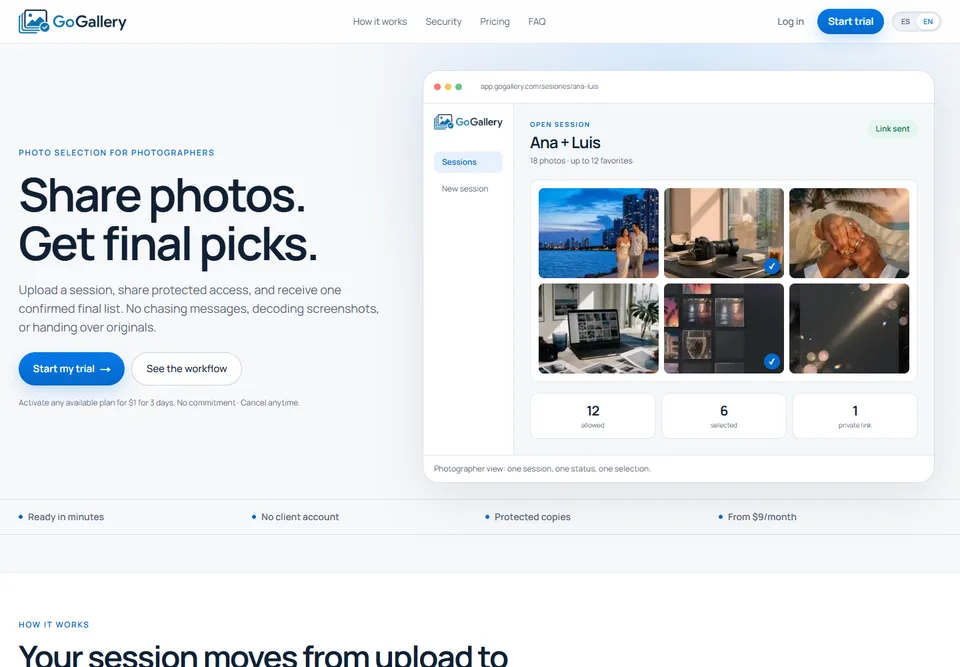Click the Activate any available plan fine print
The width and height of the screenshot is (960, 667).
pyautogui.click(x=159, y=403)
